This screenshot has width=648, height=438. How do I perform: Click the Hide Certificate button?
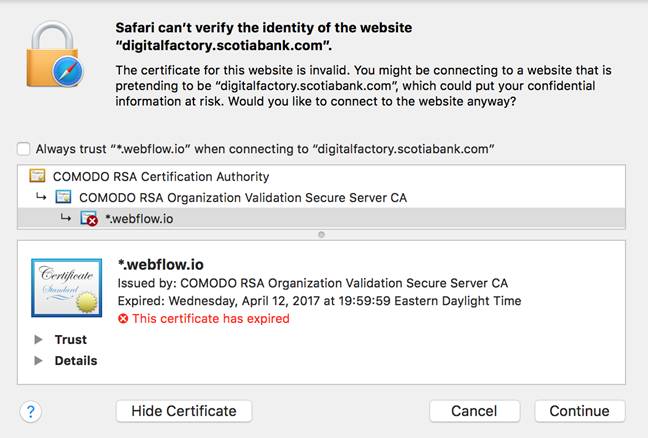pos(184,411)
